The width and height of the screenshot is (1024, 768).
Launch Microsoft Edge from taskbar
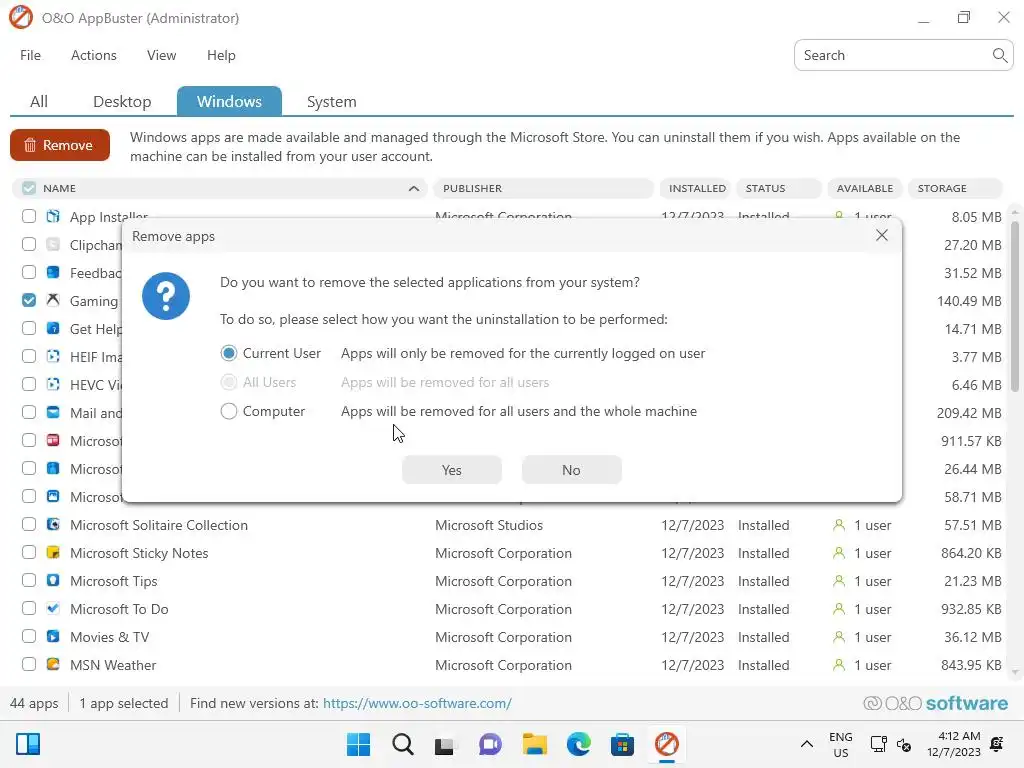[579, 744]
